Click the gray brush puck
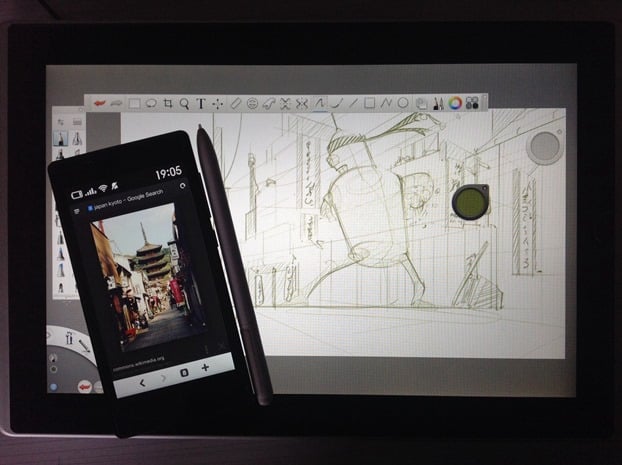Screen dimensions: 622x465 pyautogui.click(x=545, y=147)
